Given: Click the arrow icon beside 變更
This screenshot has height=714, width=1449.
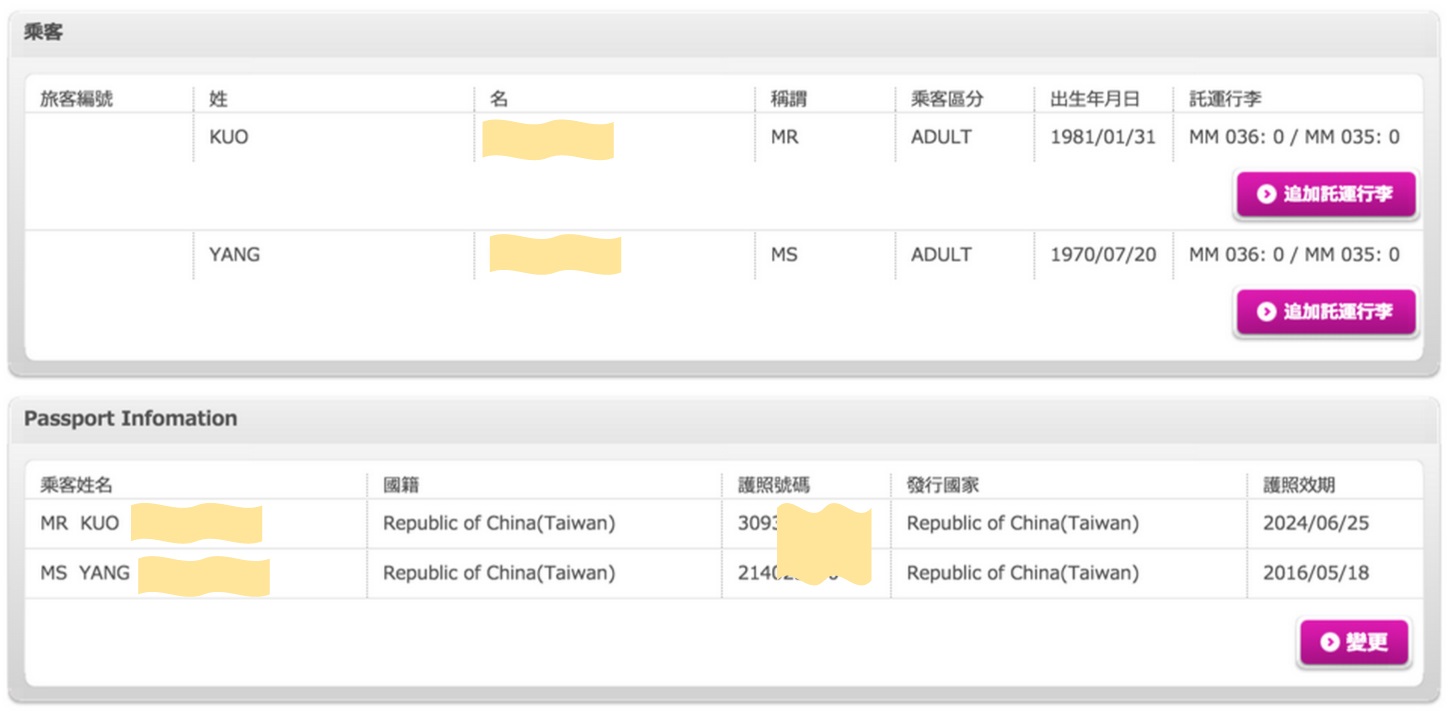Looking at the screenshot, I should coord(1329,642).
